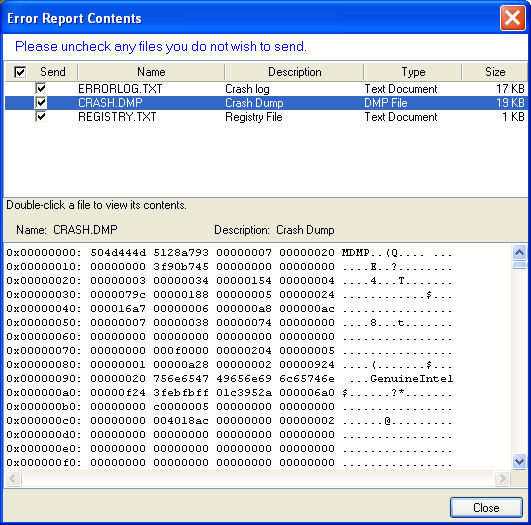Uncheck the ERRORLOG.TXT send checkbox
Viewport: 531px width, 525px height.
[41, 88]
